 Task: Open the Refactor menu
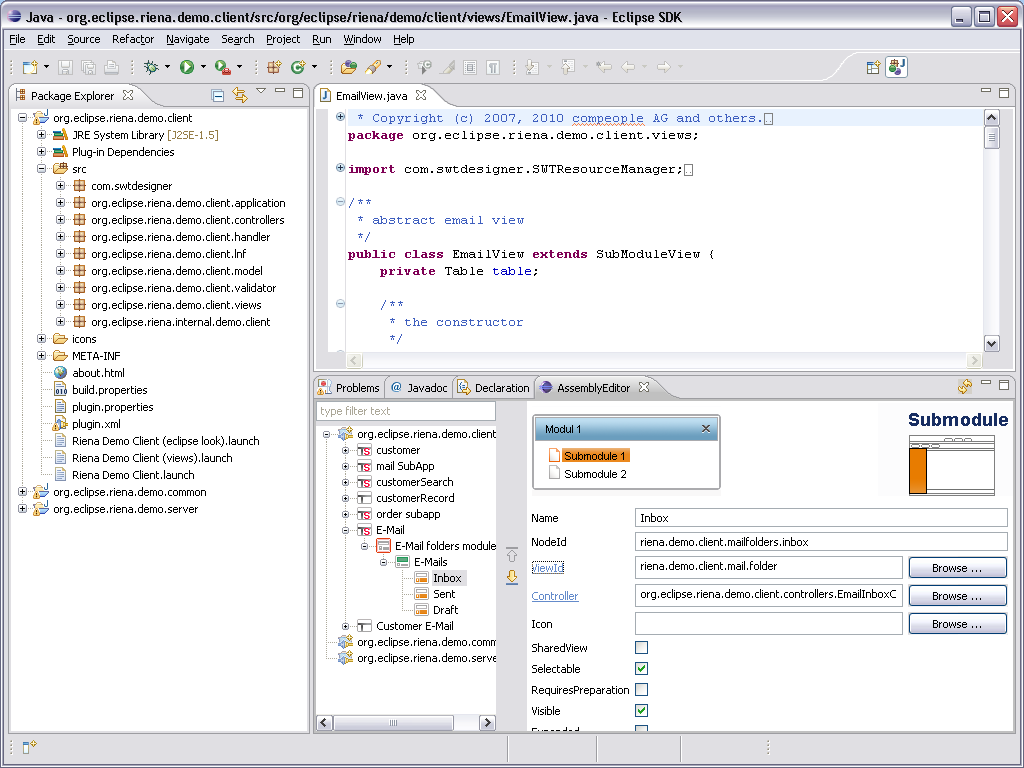133,39
